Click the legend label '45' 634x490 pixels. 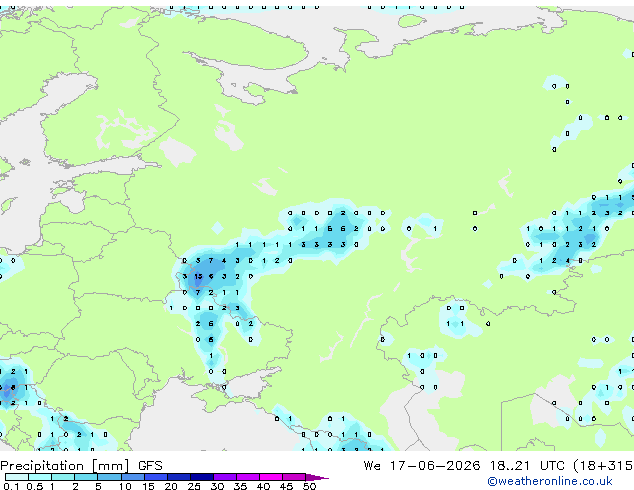[286, 486]
